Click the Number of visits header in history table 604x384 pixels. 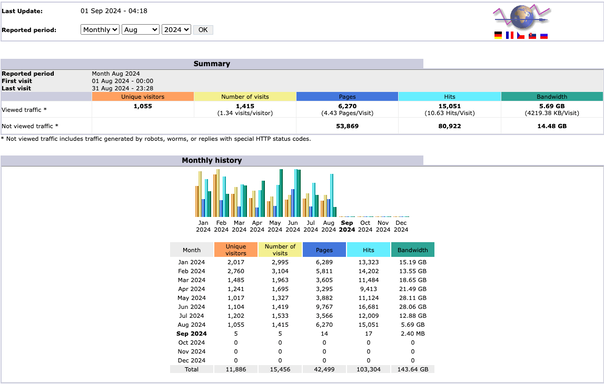pos(280,250)
